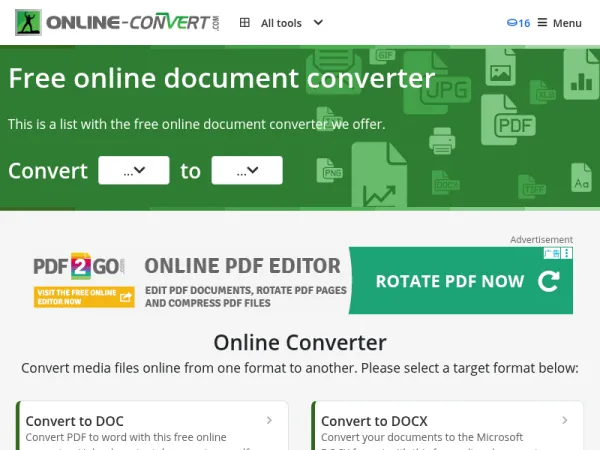The image size is (600, 450).
Task: Open the Convert to DOC card
Action: pos(152,426)
